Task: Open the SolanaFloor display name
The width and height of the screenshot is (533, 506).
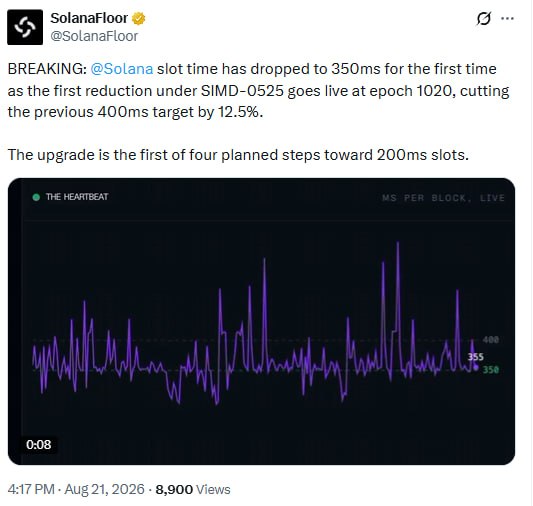Action: coord(89,18)
